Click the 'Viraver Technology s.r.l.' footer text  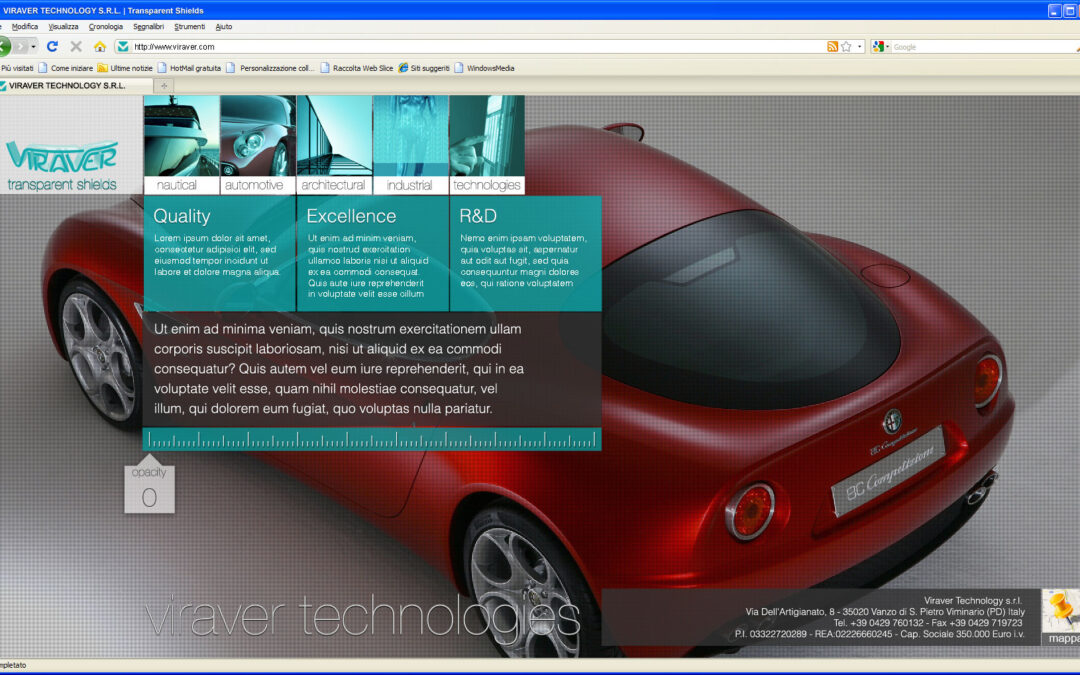tap(973, 601)
